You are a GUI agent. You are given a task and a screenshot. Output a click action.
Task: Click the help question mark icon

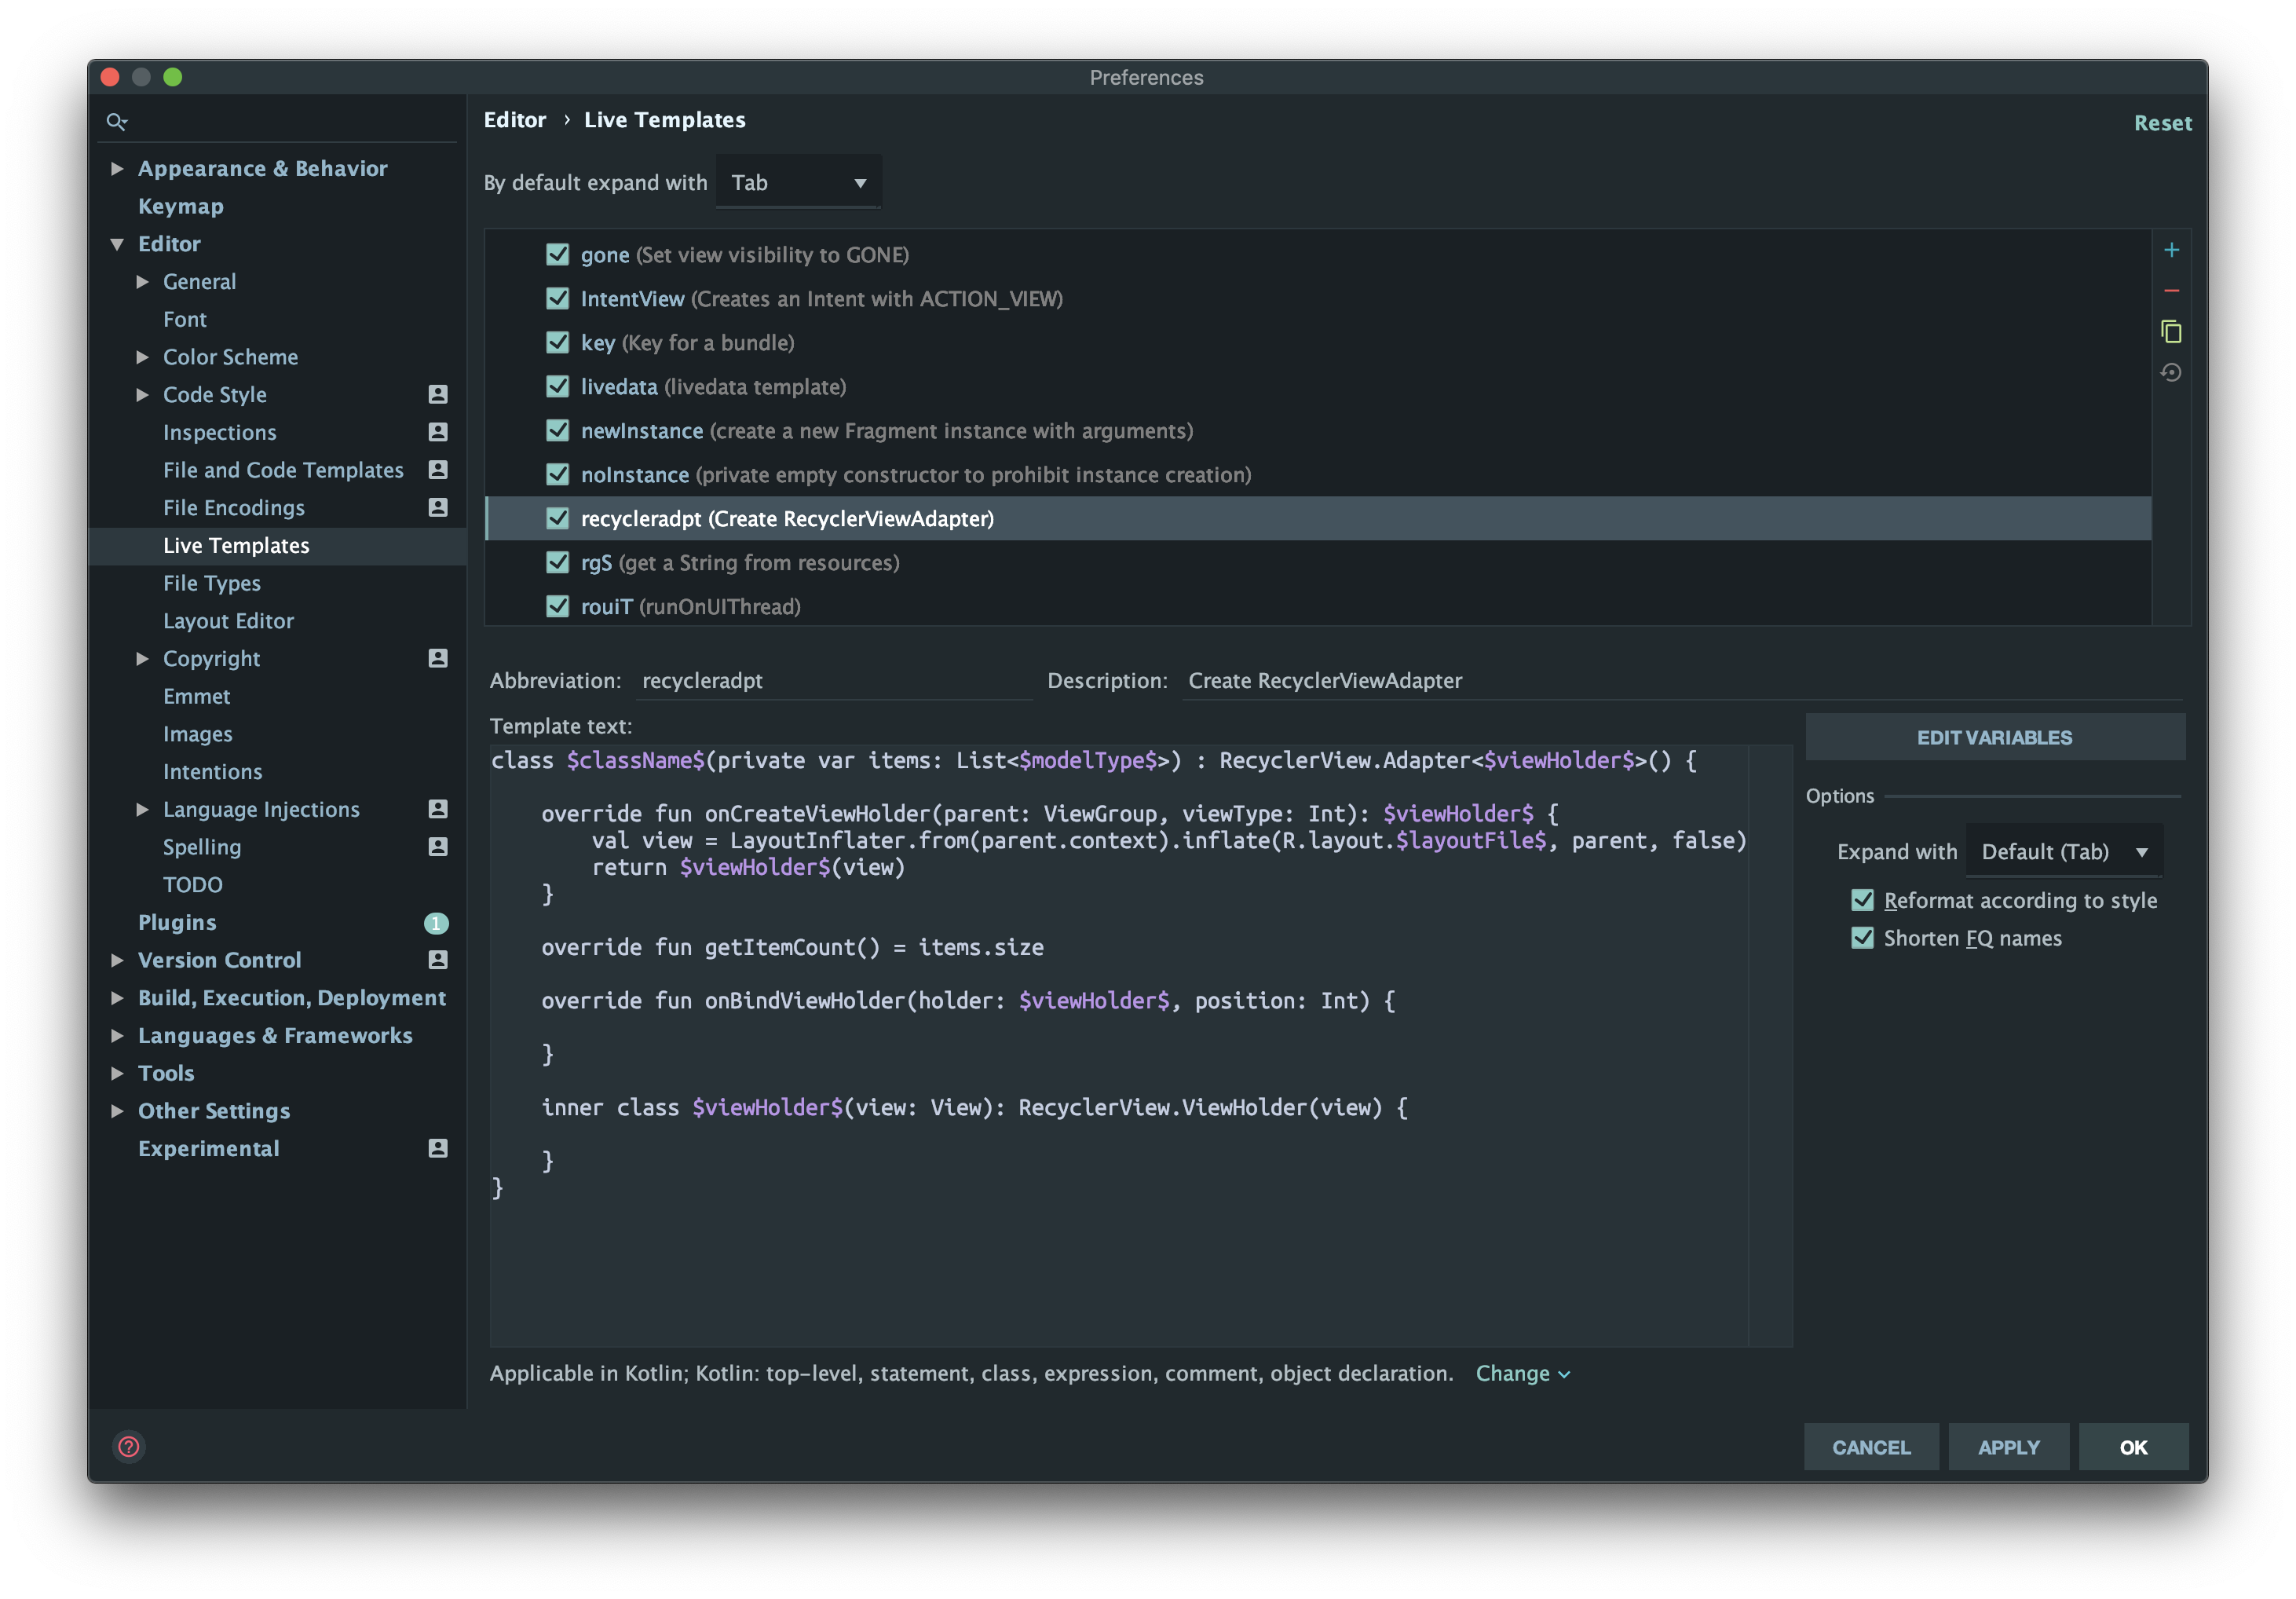[129, 1446]
